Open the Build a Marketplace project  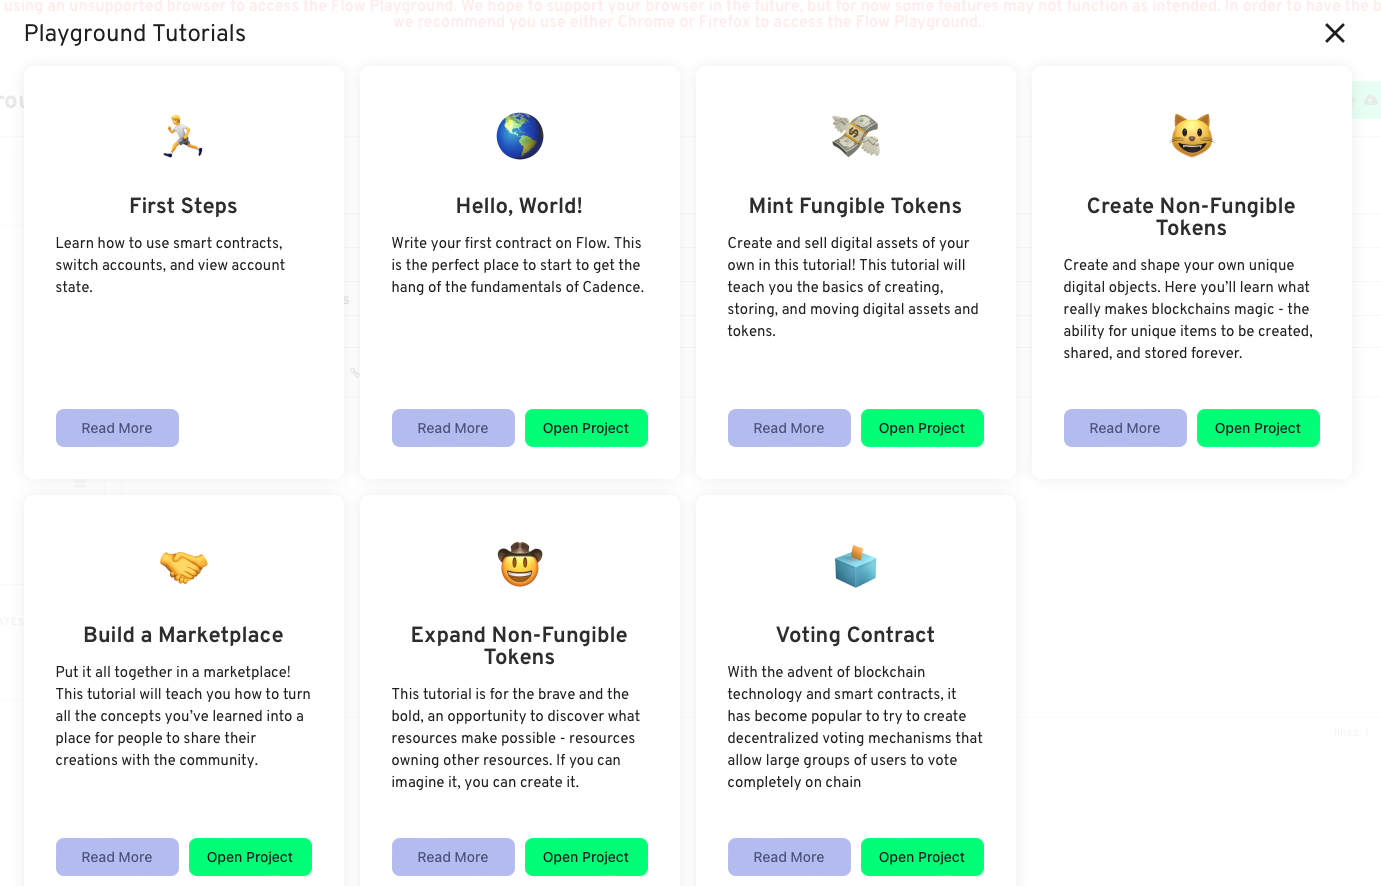click(250, 857)
